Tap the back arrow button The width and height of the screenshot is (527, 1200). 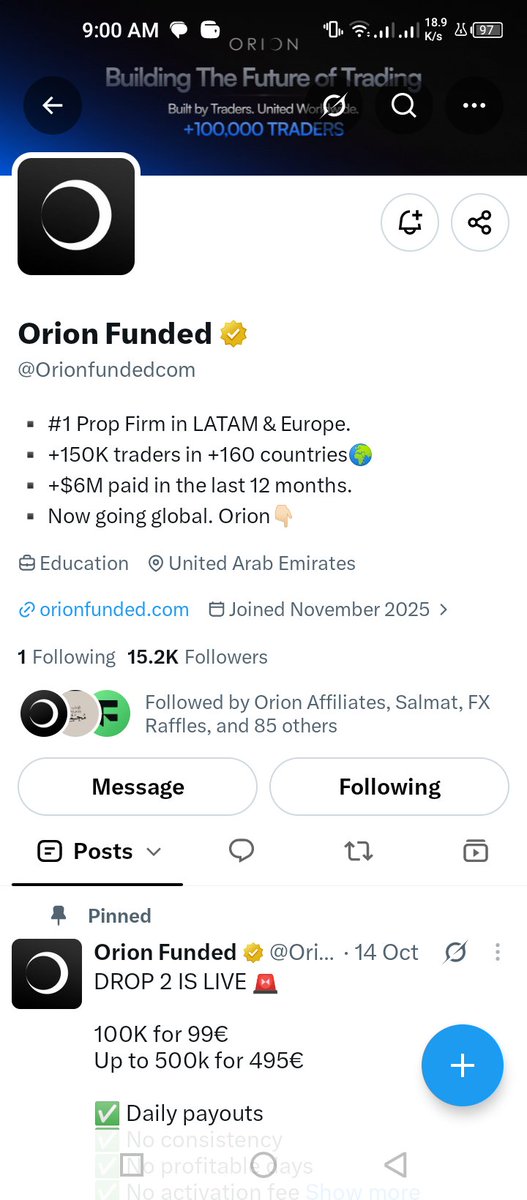52,105
